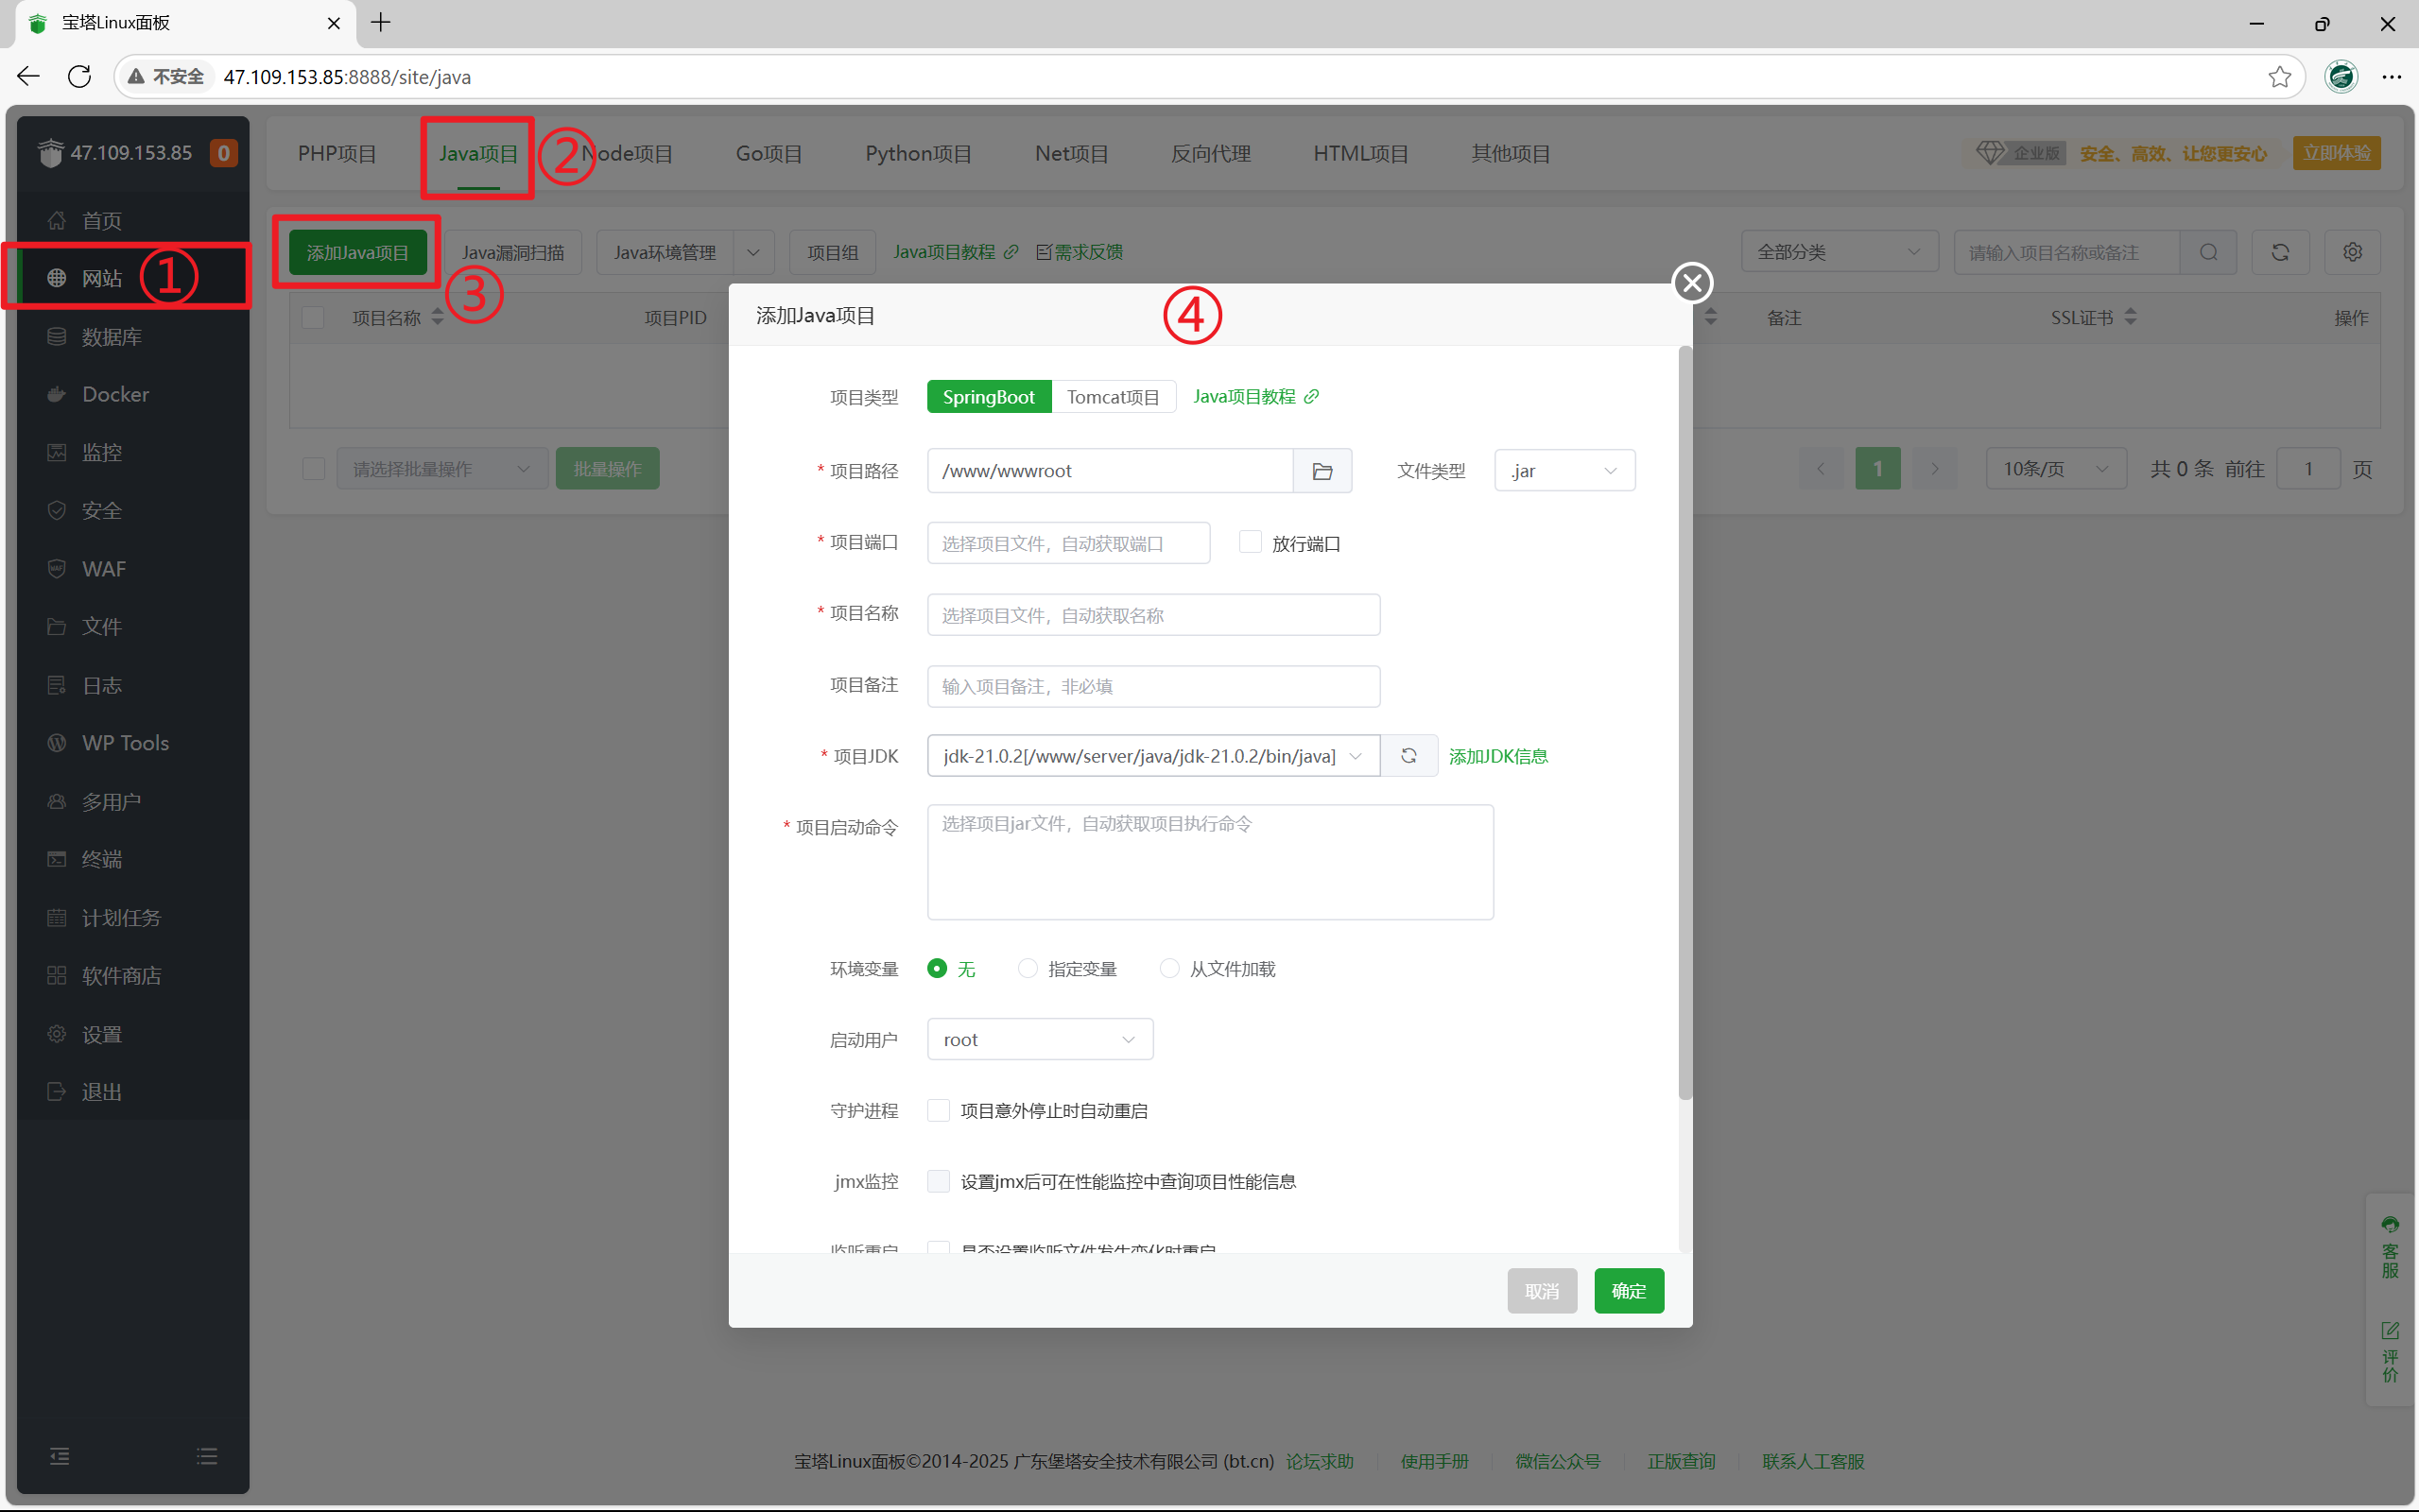Image resolution: width=2419 pixels, height=1512 pixels.
Task: Click the Docker icon in the sidebar
Action: pos(57,395)
